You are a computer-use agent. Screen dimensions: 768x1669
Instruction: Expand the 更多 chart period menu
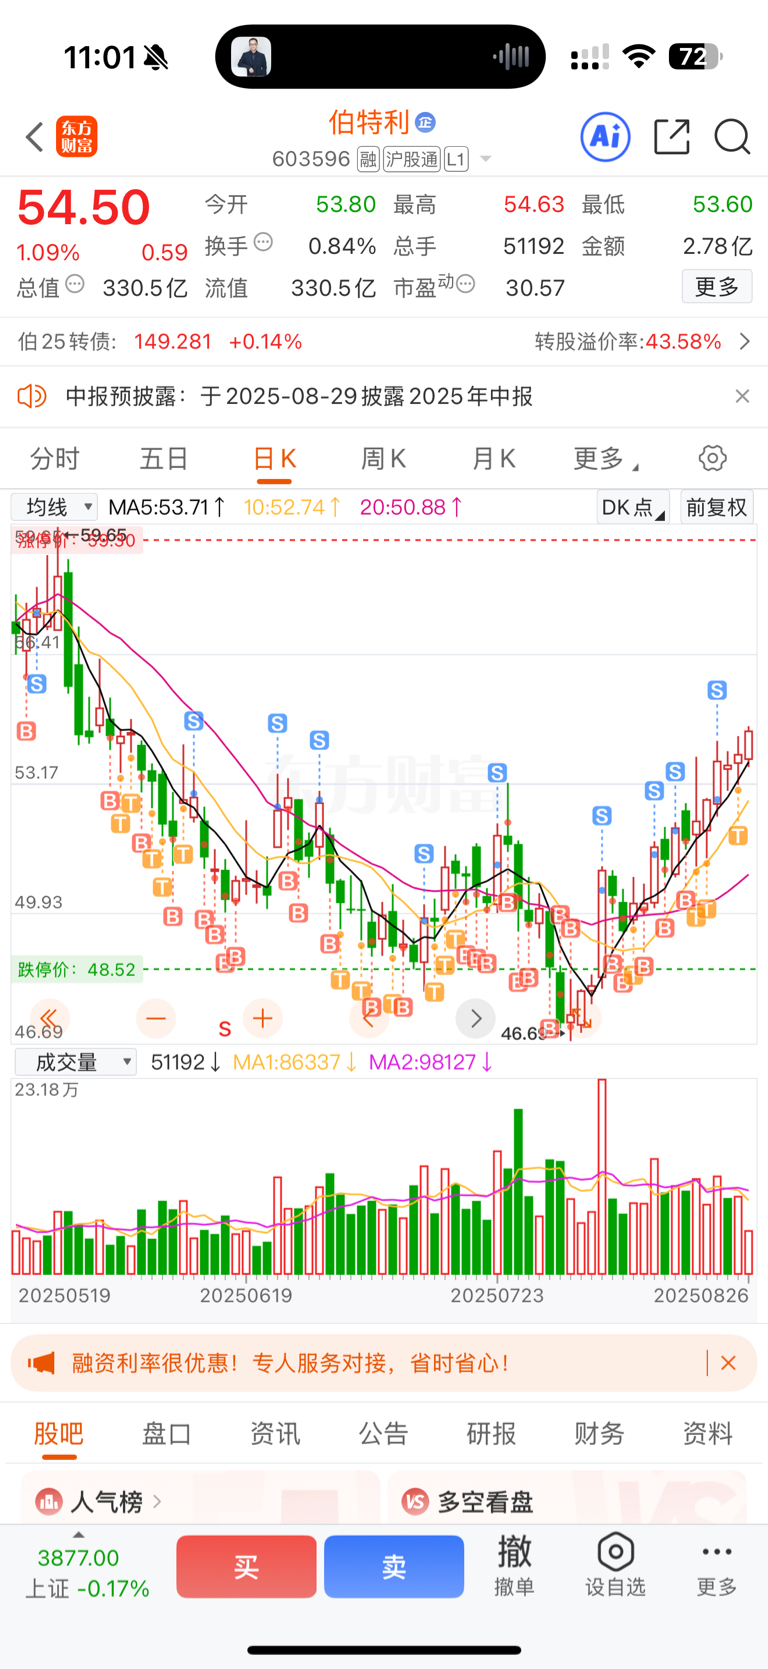(605, 459)
